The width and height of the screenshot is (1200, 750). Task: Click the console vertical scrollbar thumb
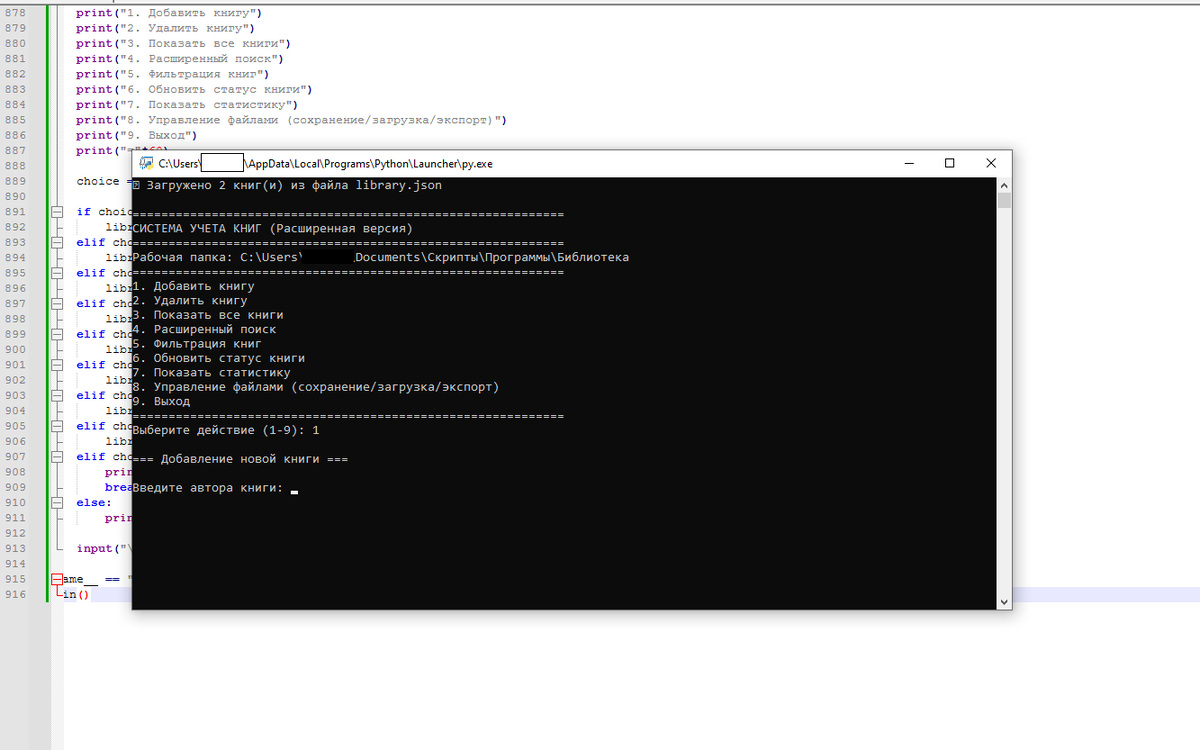click(1004, 200)
